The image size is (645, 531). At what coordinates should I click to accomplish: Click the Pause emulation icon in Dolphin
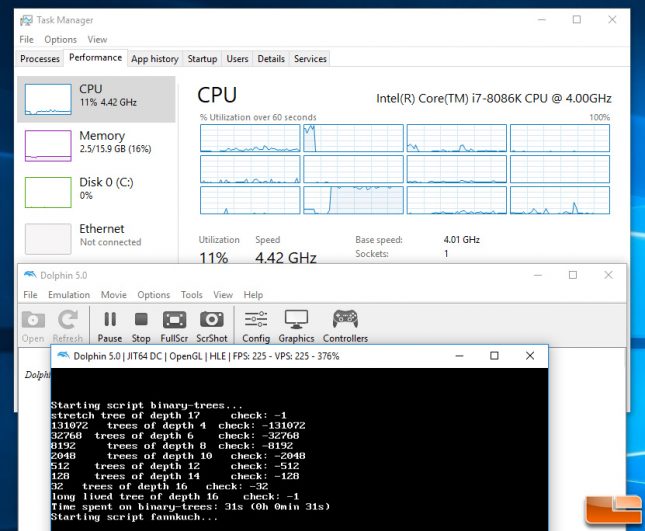pos(110,319)
